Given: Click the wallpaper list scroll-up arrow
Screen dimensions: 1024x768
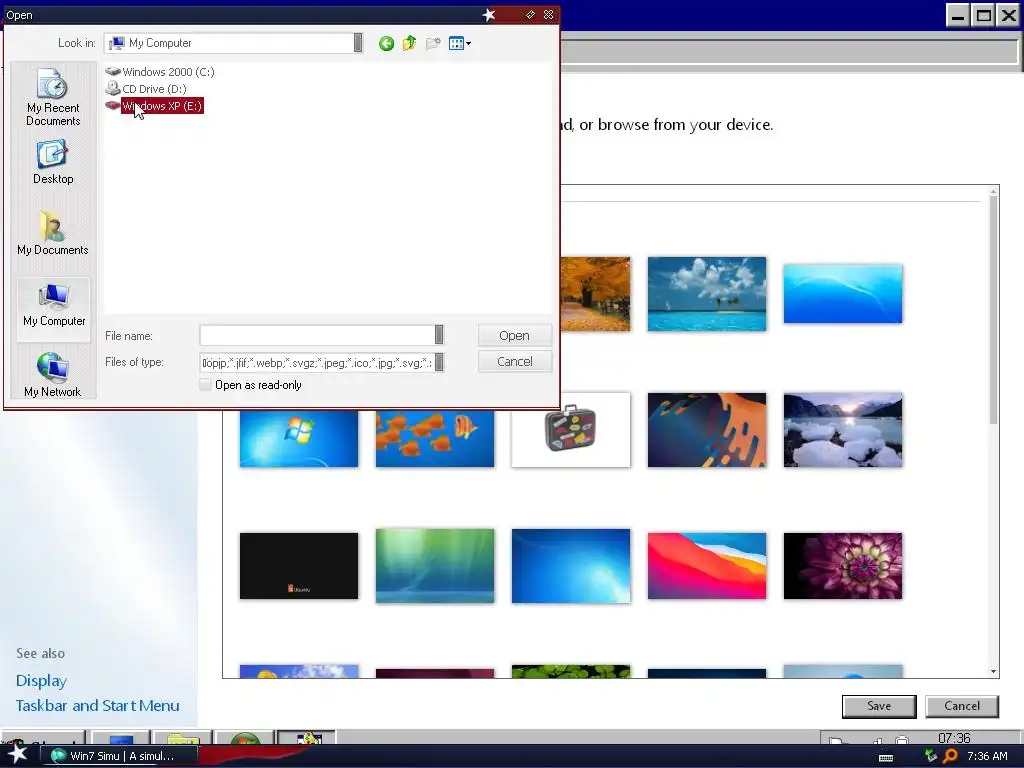Looking at the screenshot, I should 993,192.
